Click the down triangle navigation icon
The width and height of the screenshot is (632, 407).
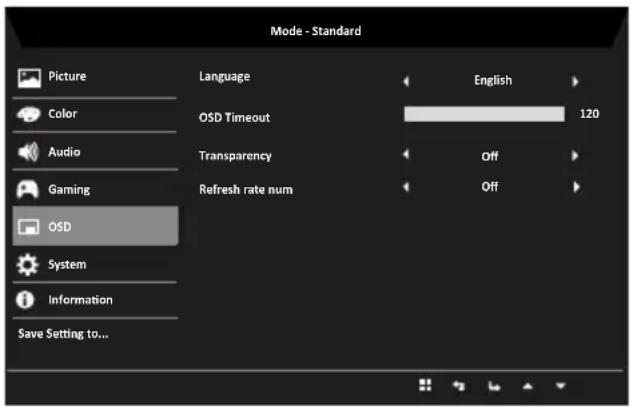coord(561,386)
